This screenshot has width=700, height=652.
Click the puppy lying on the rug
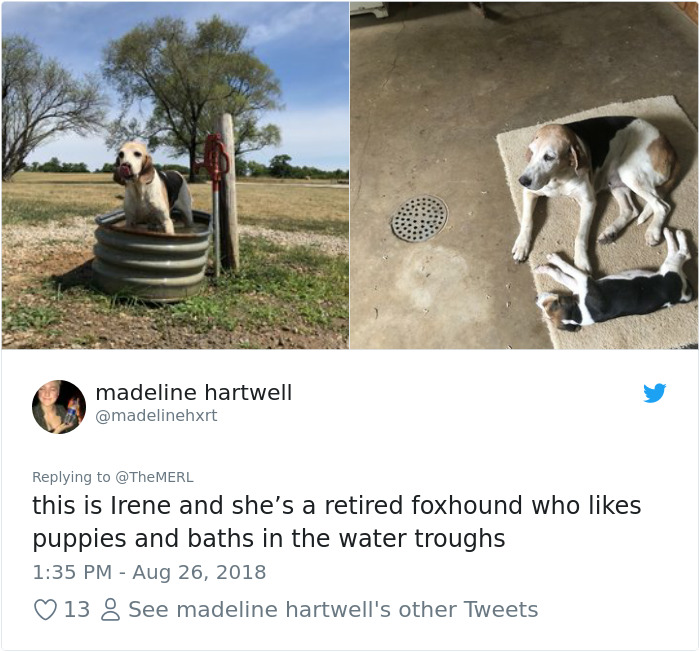pyautogui.click(x=614, y=285)
